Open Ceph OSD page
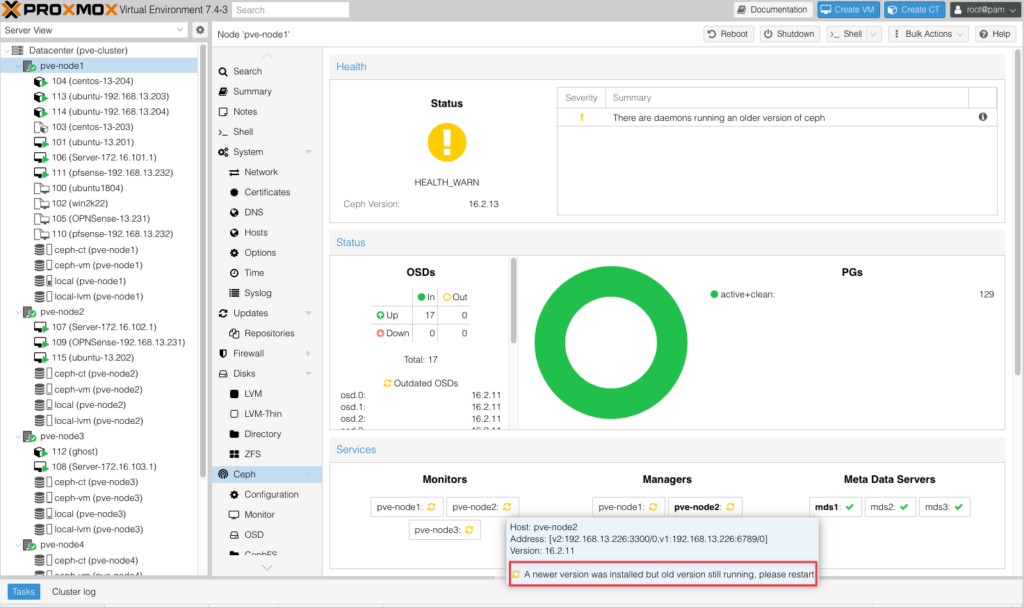 point(253,535)
